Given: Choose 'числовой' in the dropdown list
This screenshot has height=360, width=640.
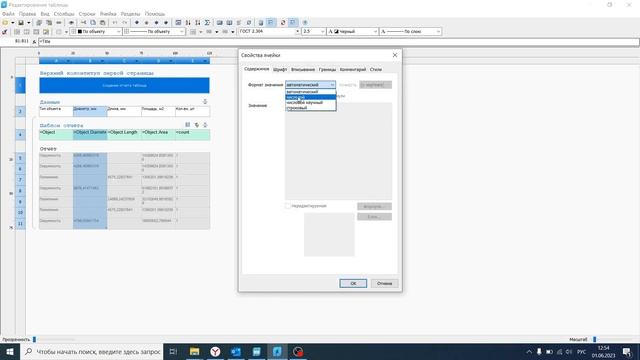Looking at the screenshot, I should [x=311, y=97].
